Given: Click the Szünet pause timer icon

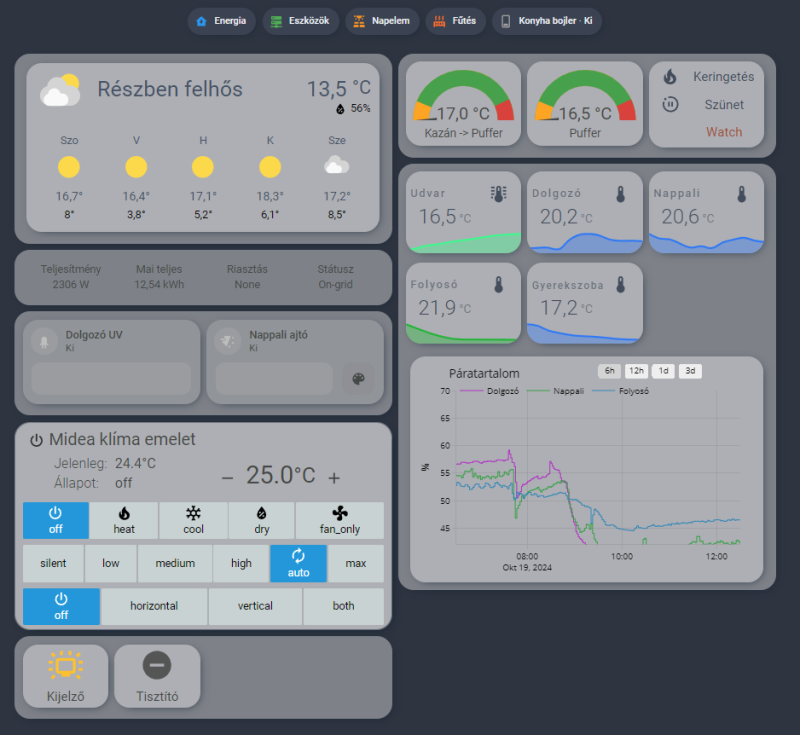Looking at the screenshot, I should (x=670, y=105).
